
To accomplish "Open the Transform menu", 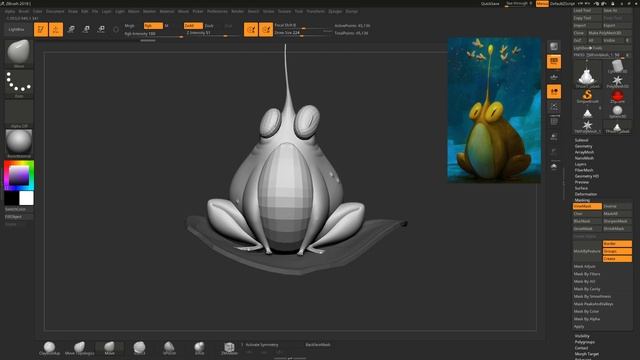I will coord(316,11).
